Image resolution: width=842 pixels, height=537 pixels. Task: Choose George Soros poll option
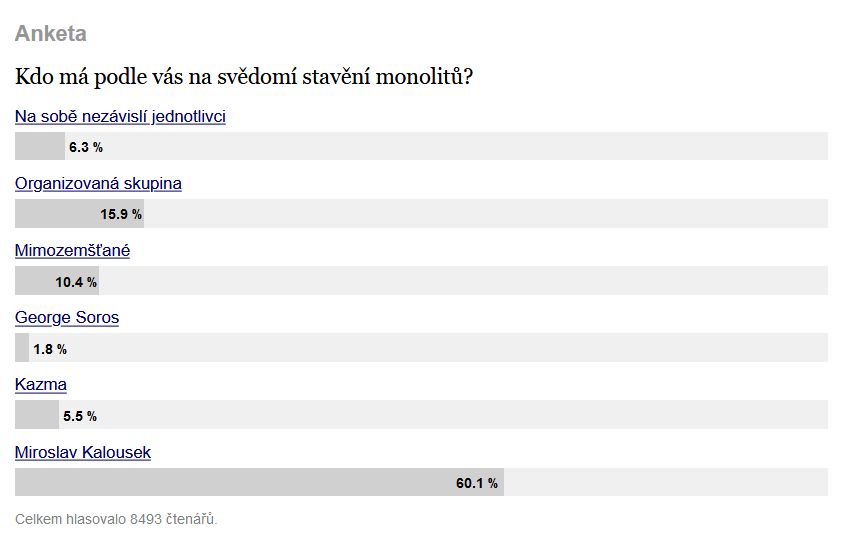(67, 318)
